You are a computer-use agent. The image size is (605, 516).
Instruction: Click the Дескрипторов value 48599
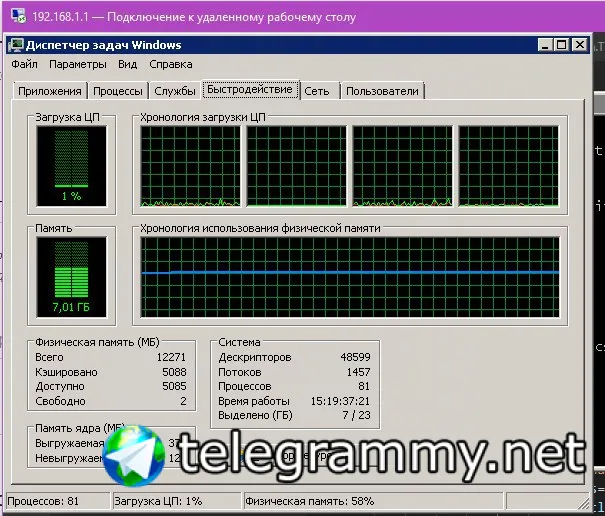(355, 357)
